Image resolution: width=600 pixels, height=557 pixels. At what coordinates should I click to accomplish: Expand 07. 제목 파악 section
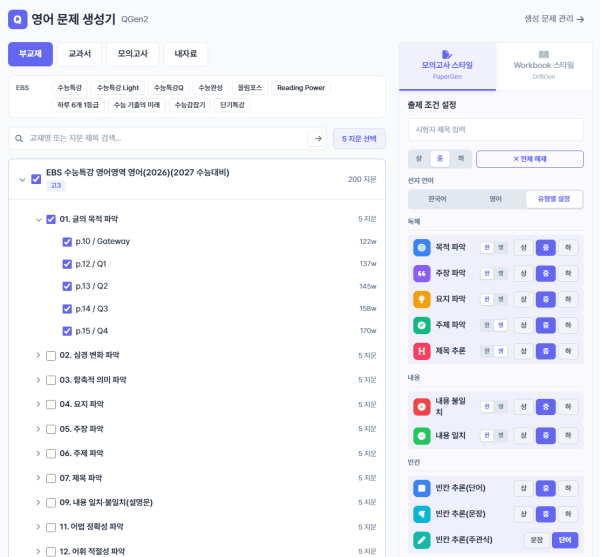[x=38, y=478]
